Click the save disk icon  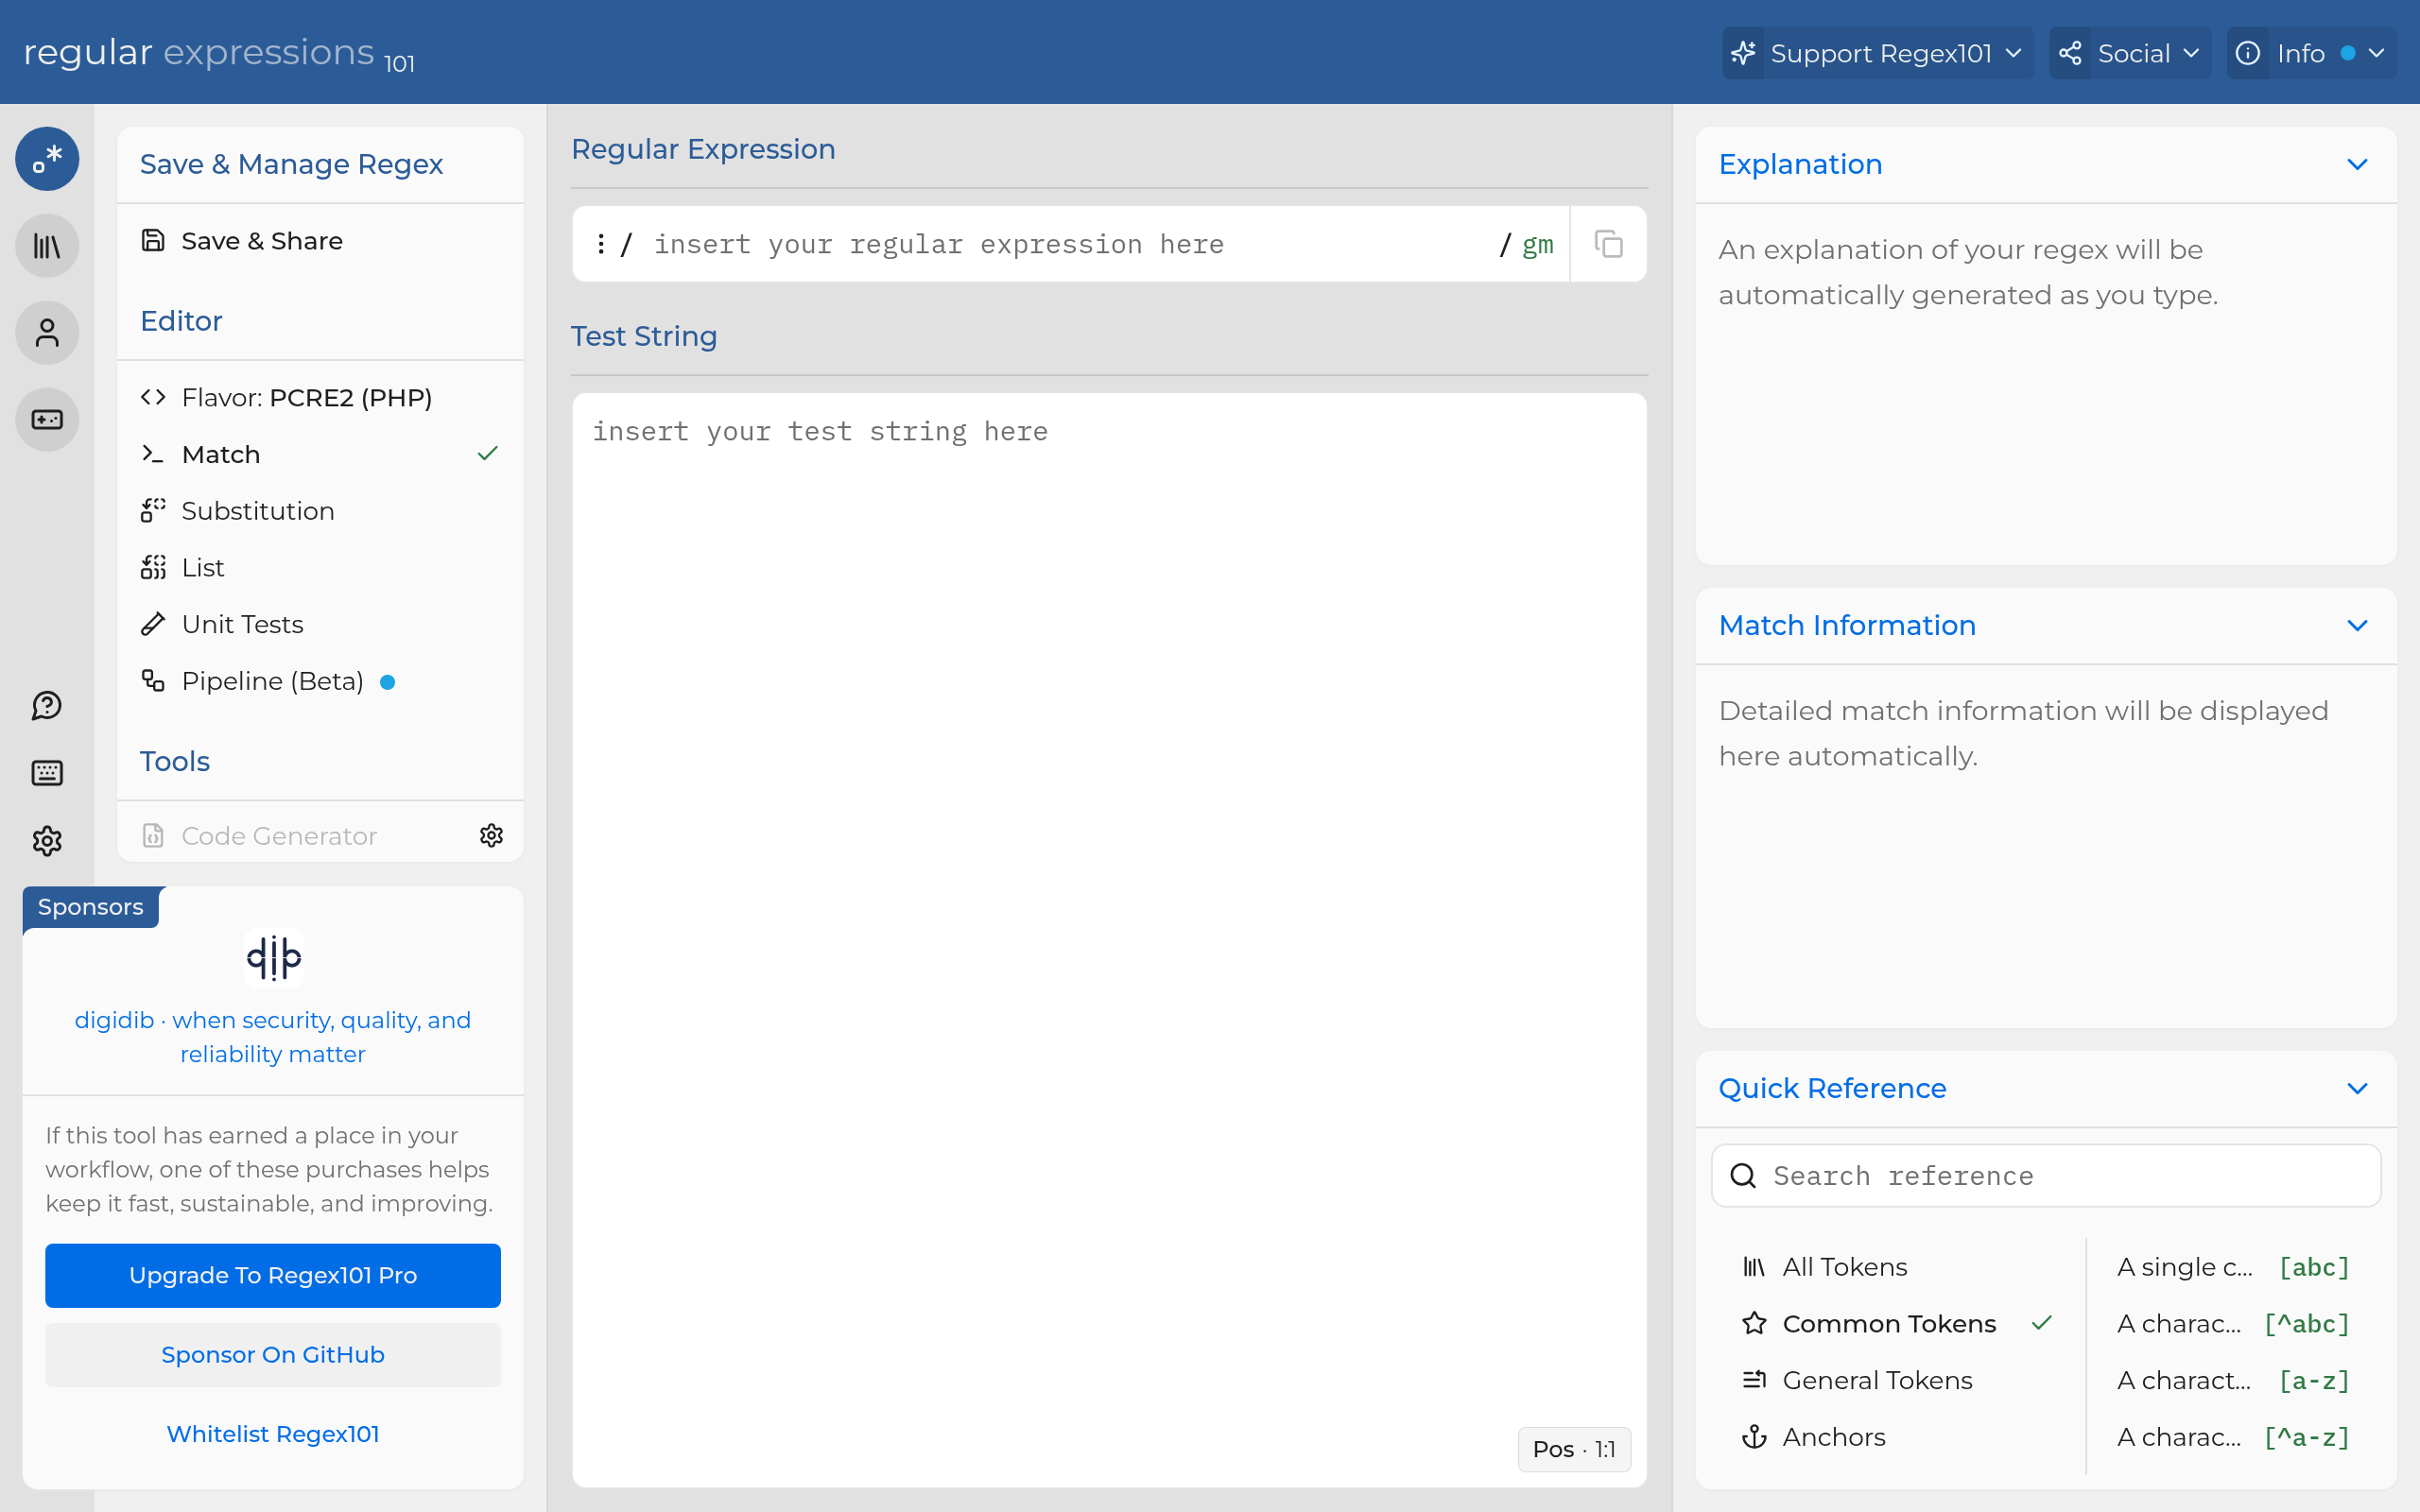[153, 240]
